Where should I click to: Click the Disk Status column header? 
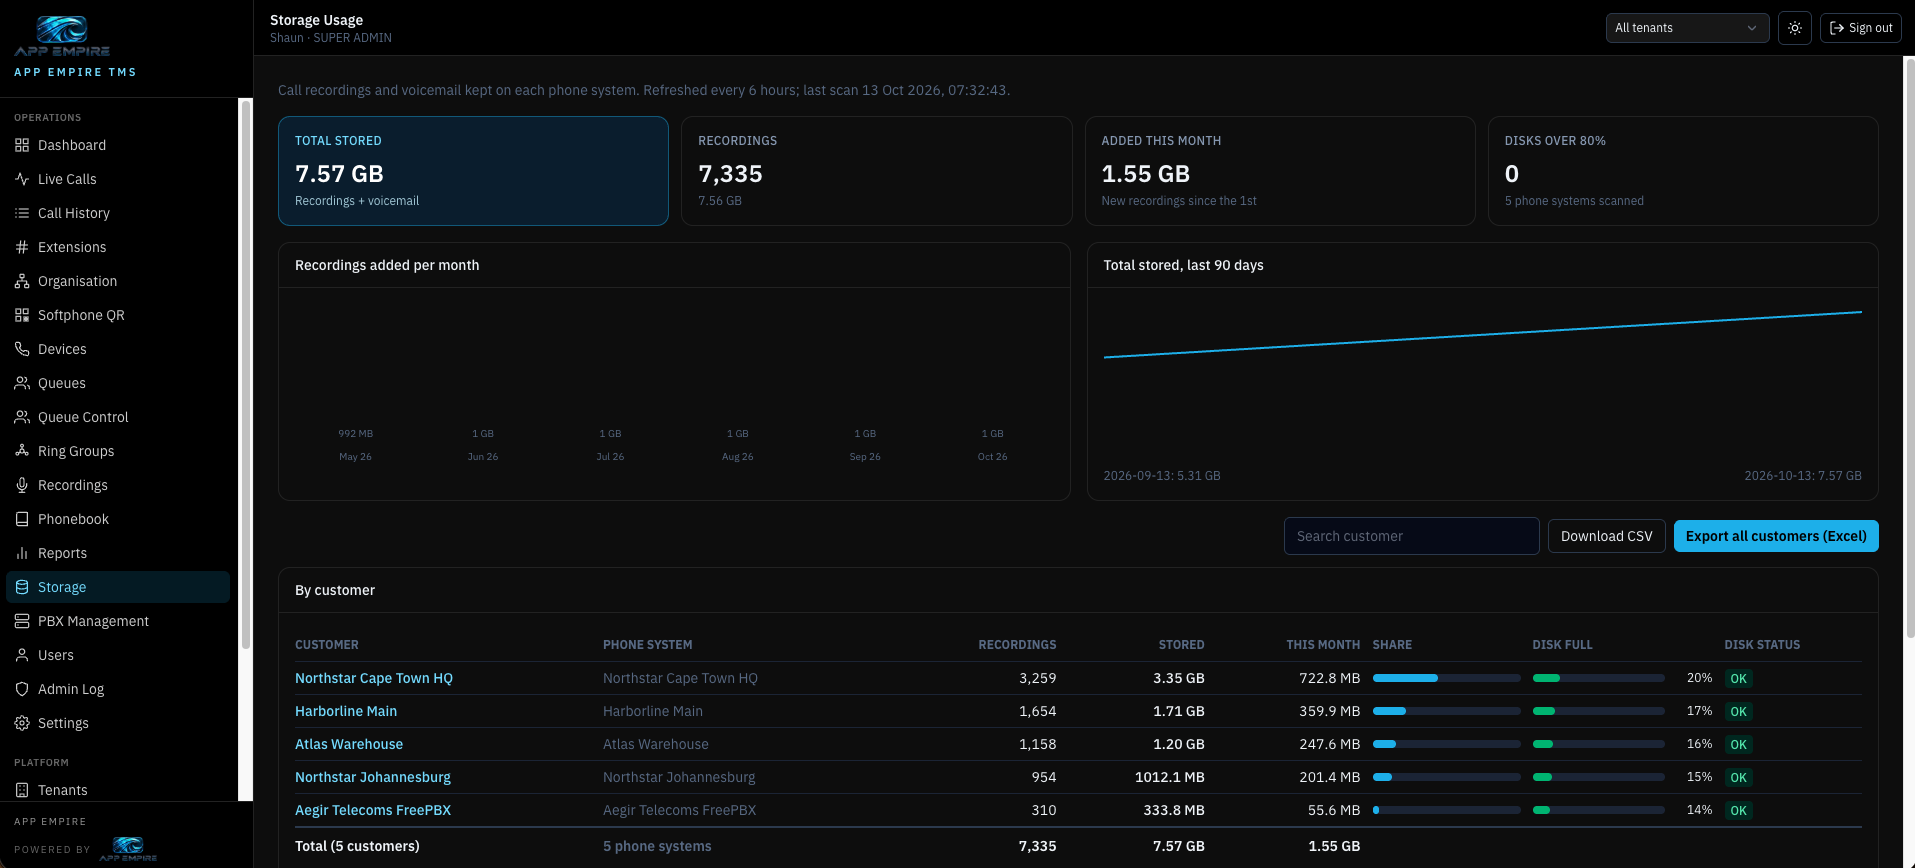point(1762,645)
